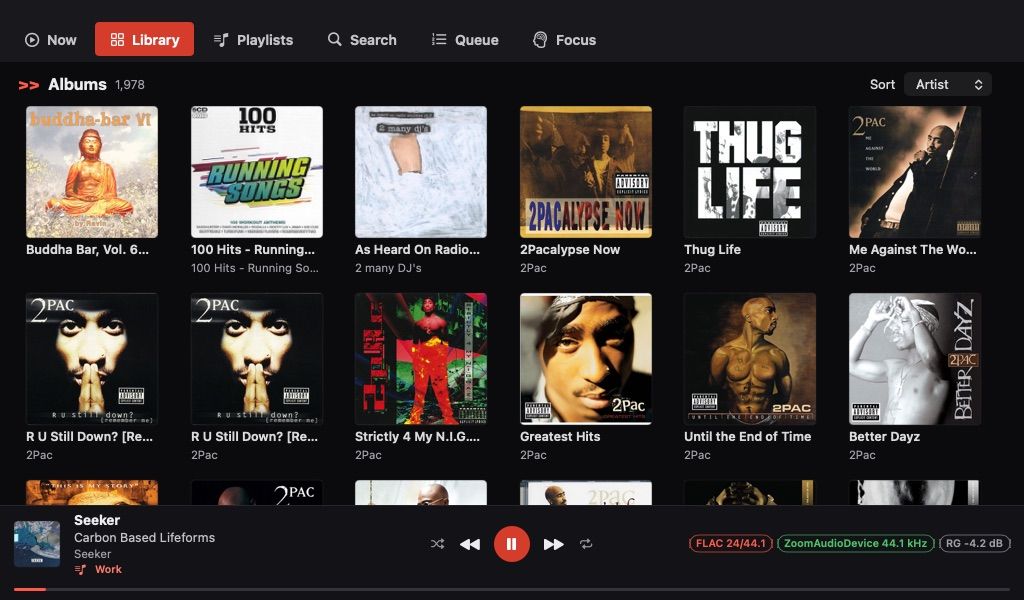Viewport: 1024px width, 600px height.
Task: Pause the current track
Action: pos(511,544)
